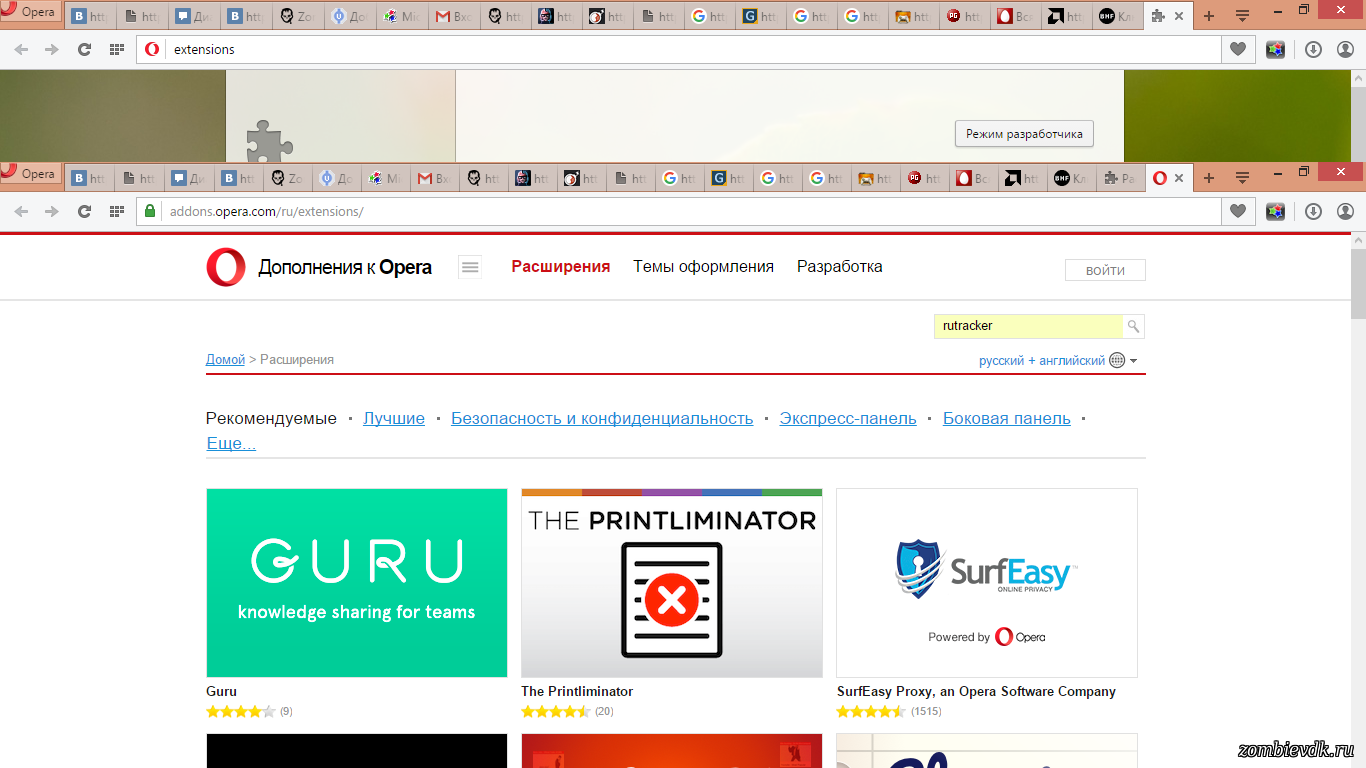Bookmark addons page with the heart icon
The width and height of the screenshot is (1366, 768).
click(1238, 211)
